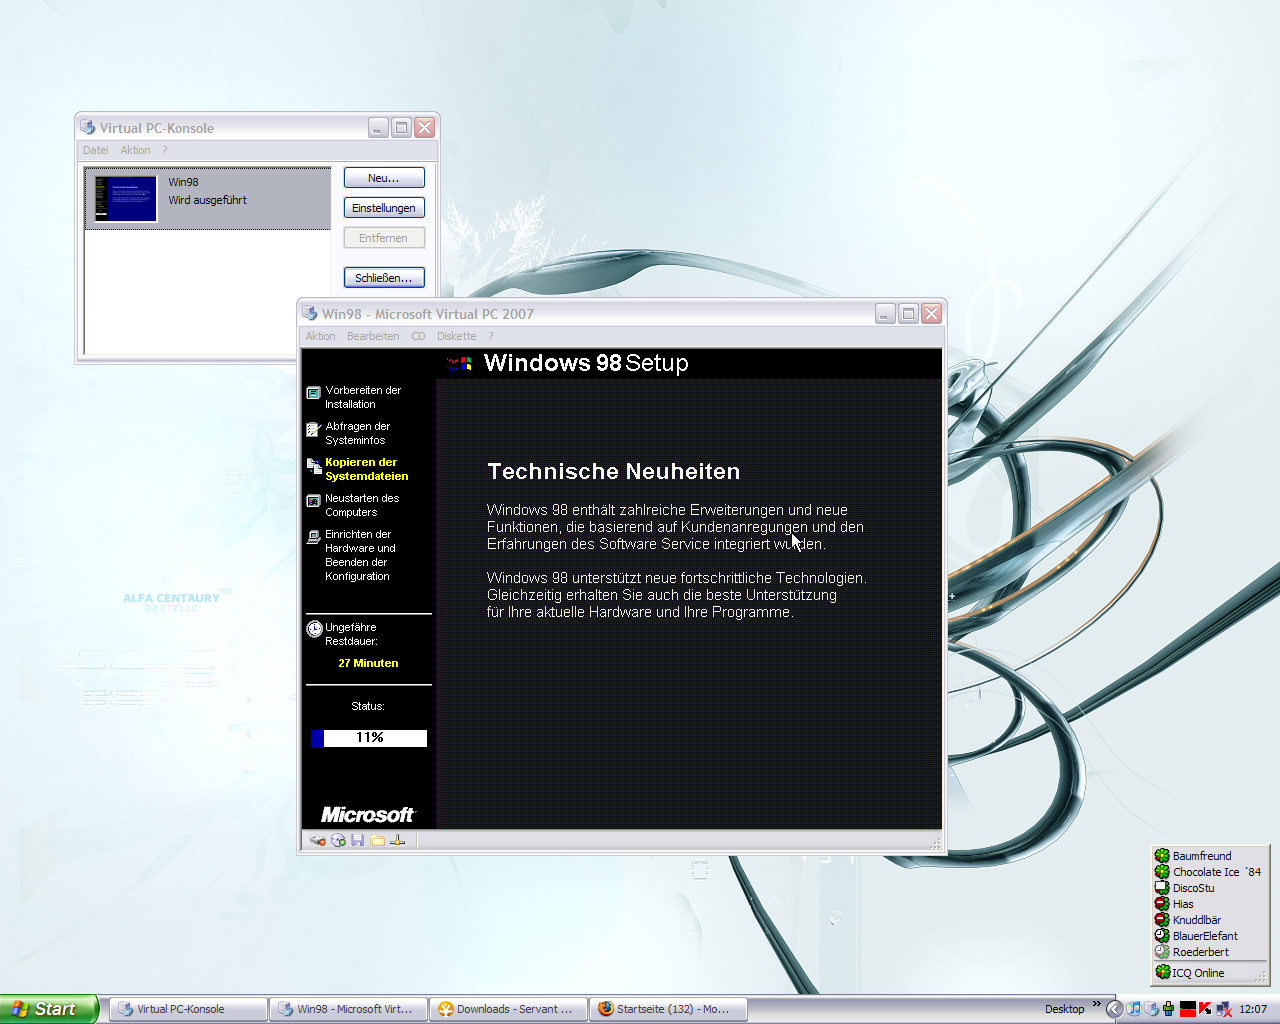Click the 27 Minuten remaining time text
This screenshot has height=1024, width=1280.
(x=368, y=663)
